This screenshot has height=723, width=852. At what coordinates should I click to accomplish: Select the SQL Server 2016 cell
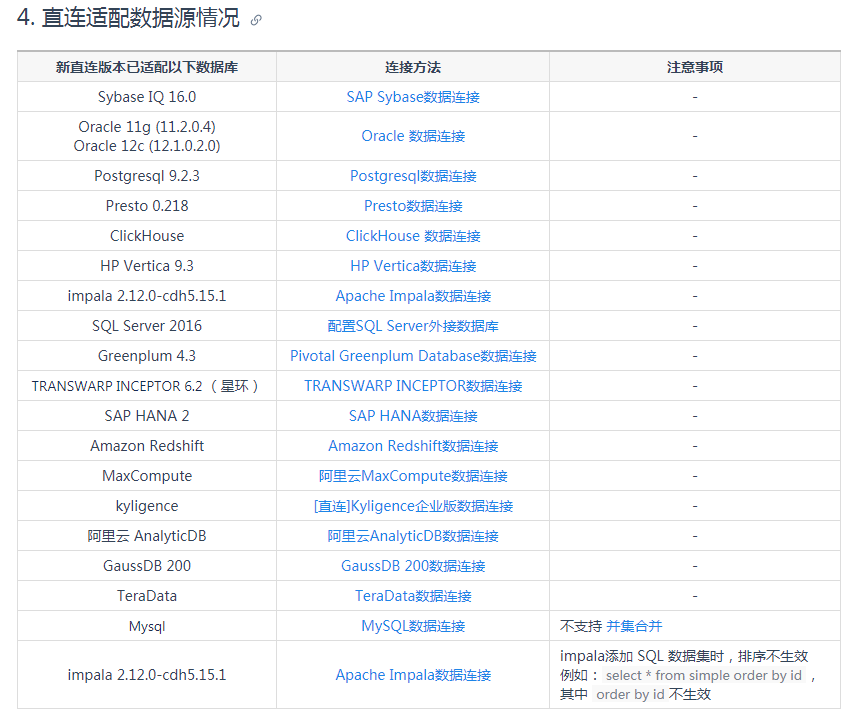(x=147, y=326)
